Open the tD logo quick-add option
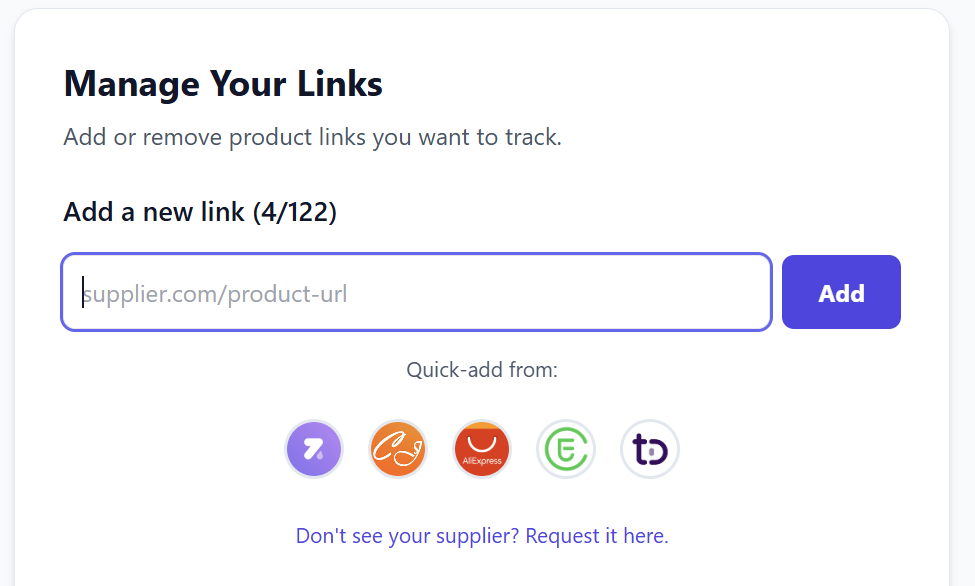The width and height of the screenshot is (975, 586). coord(650,449)
